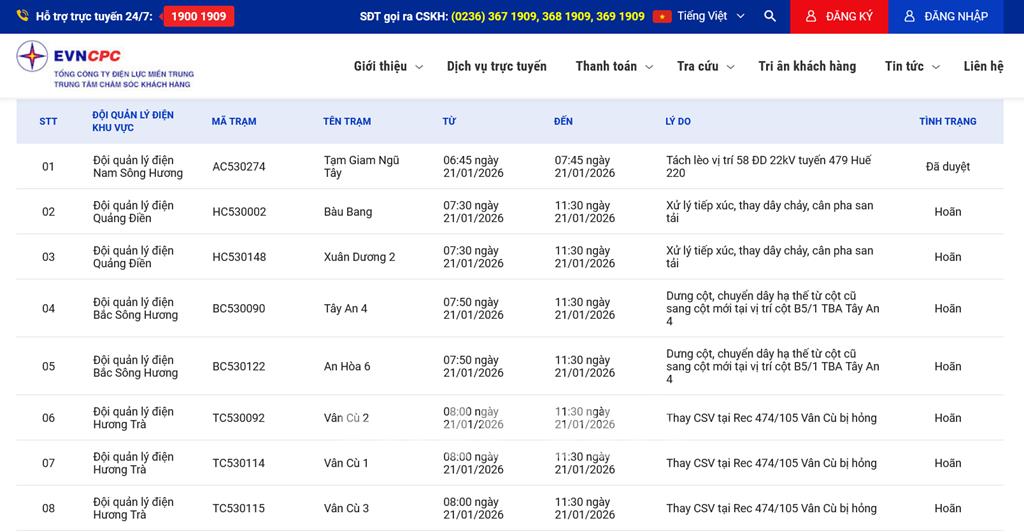
Task: Call hotline 1900 1909 badge
Action: point(198,17)
